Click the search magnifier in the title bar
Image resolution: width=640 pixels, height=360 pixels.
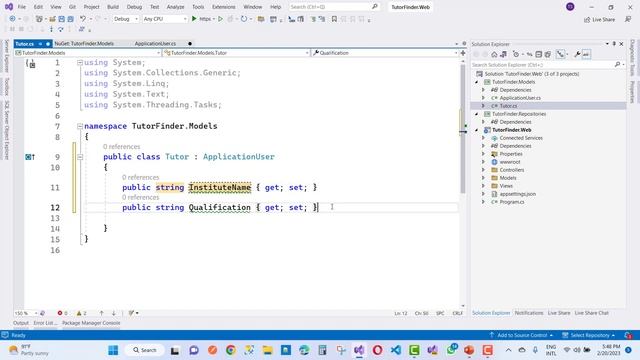click(375, 7)
